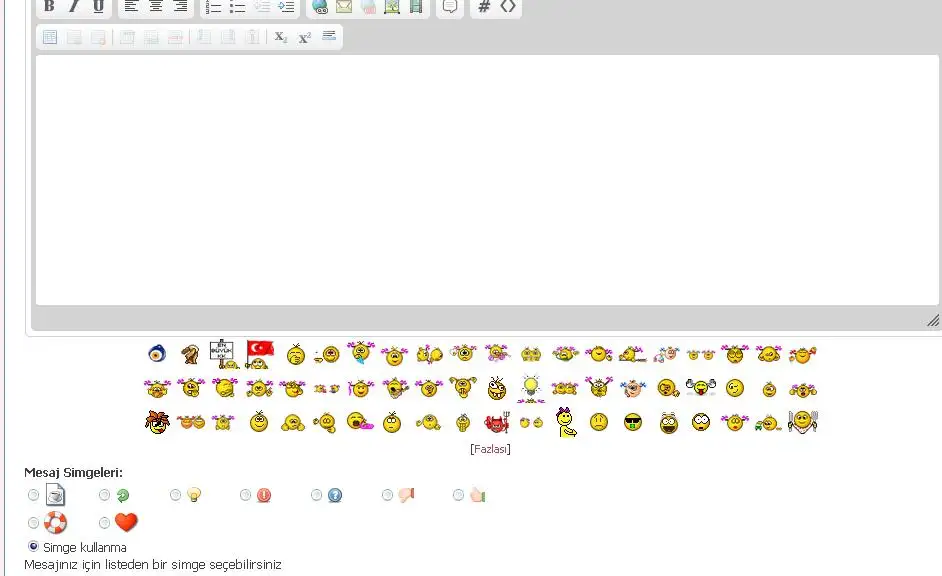Wrap selection in code tags with # icon
The image size is (942, 576).
(x=484, y=6)
